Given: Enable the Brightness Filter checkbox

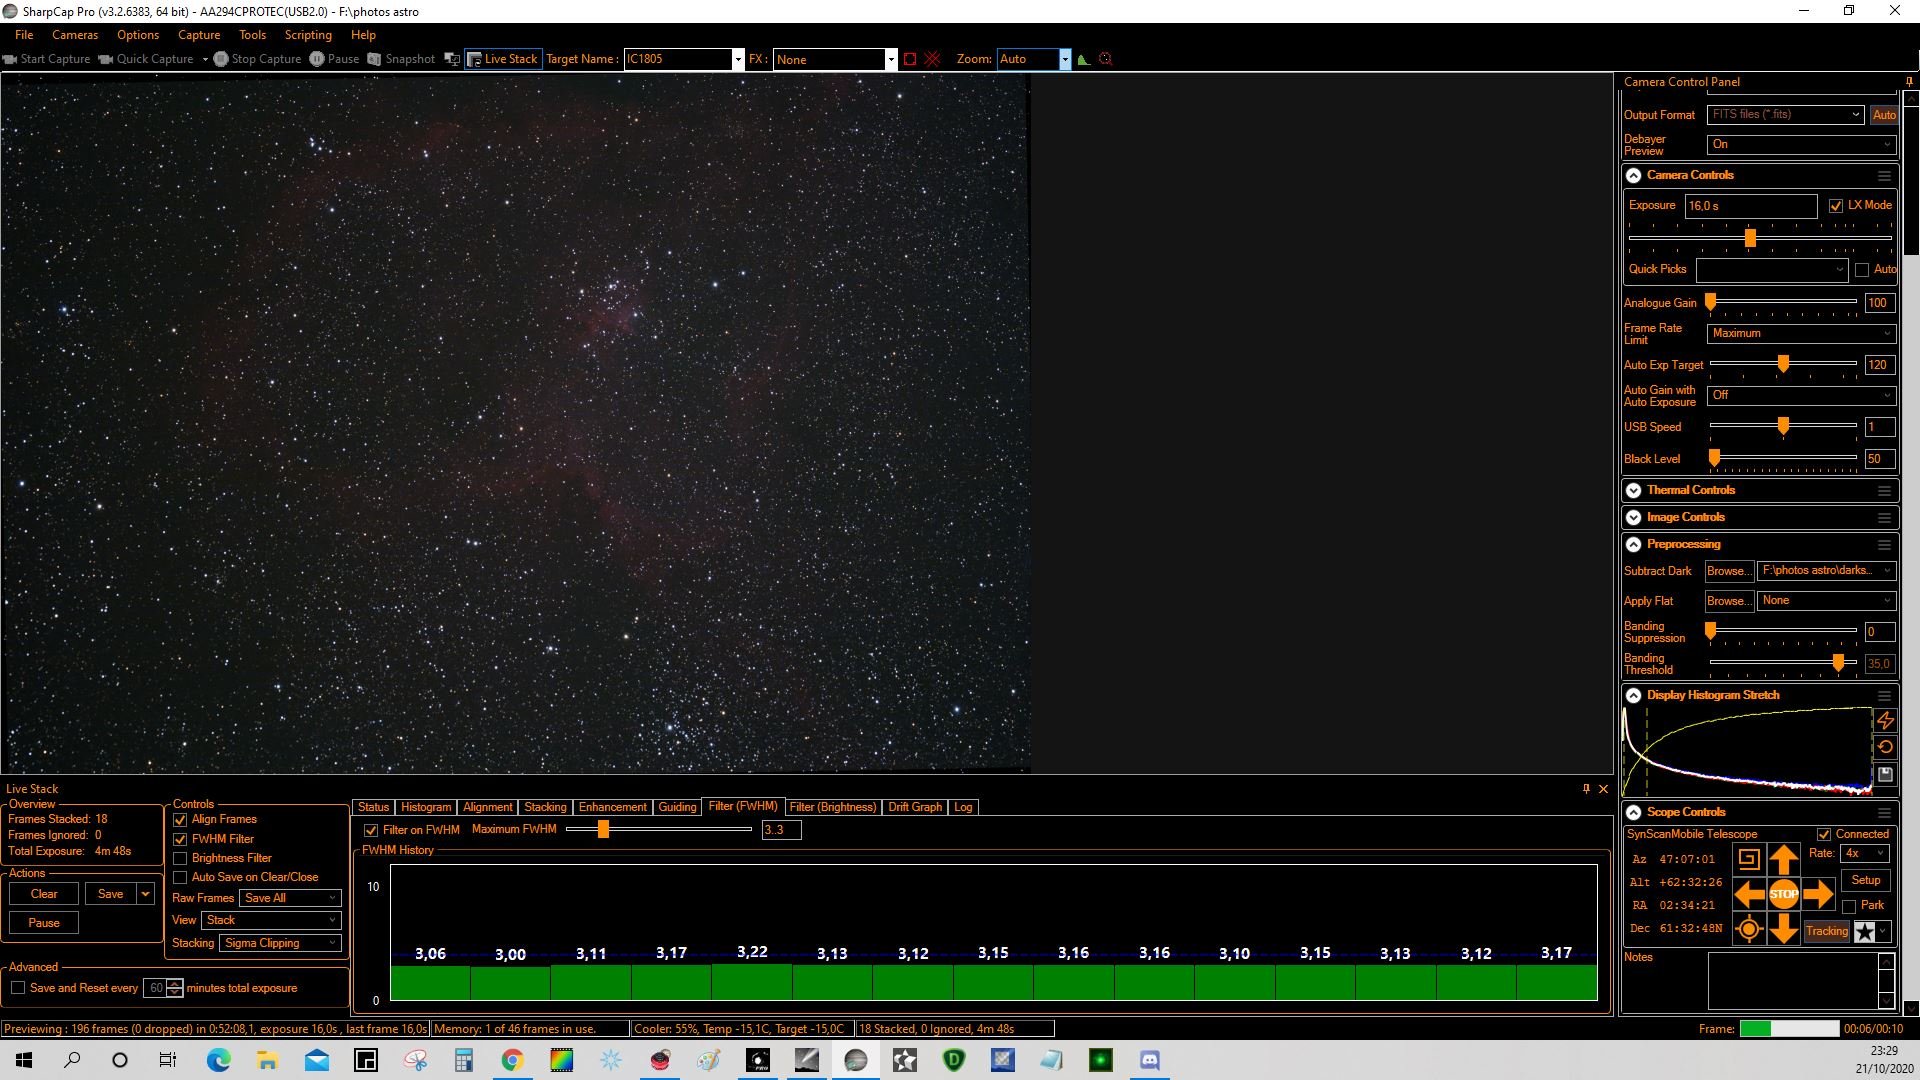Looking at the screenshot, I should coord(180,859).
